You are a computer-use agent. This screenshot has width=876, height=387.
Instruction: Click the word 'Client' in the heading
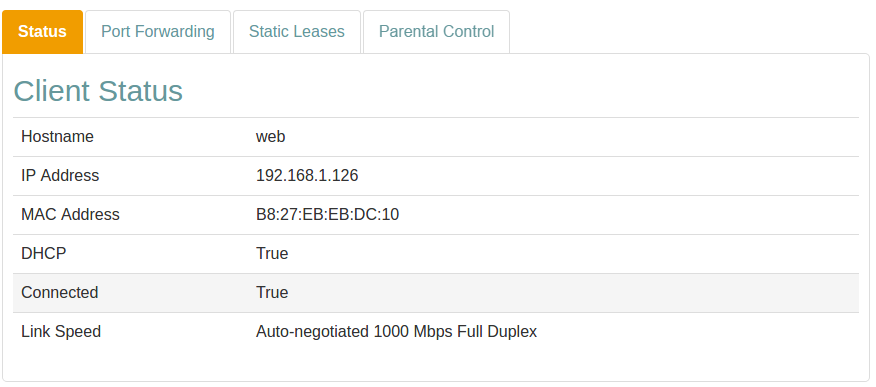pos(51,91)
